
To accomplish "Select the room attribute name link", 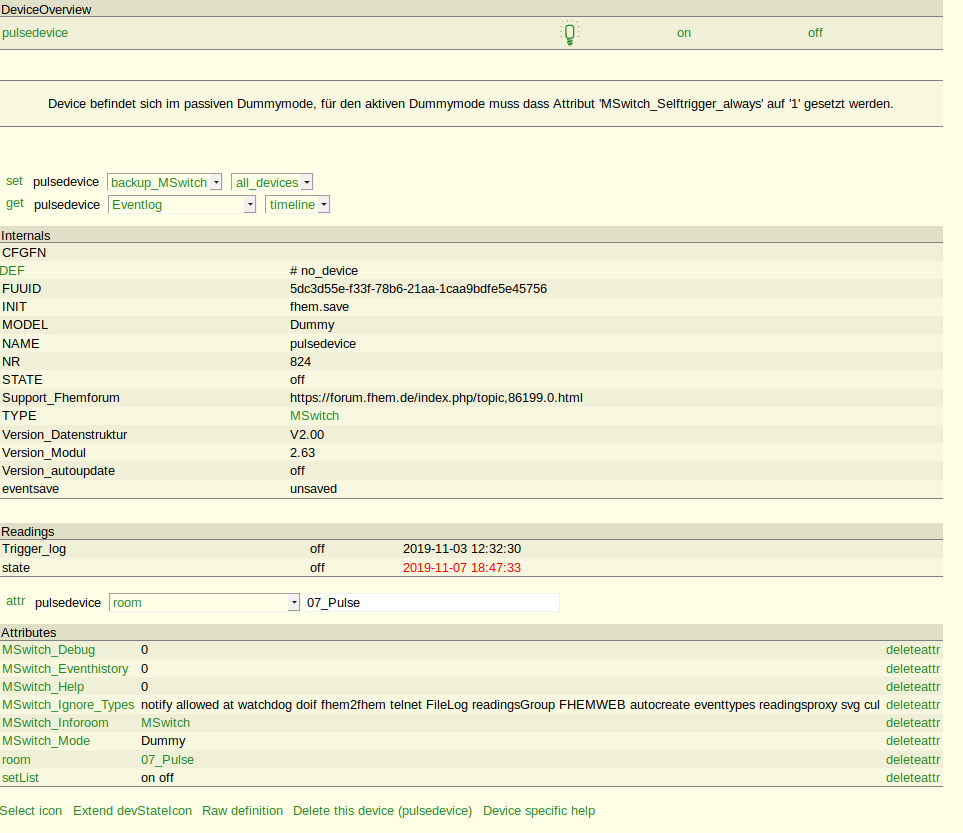I will [16, 760].
